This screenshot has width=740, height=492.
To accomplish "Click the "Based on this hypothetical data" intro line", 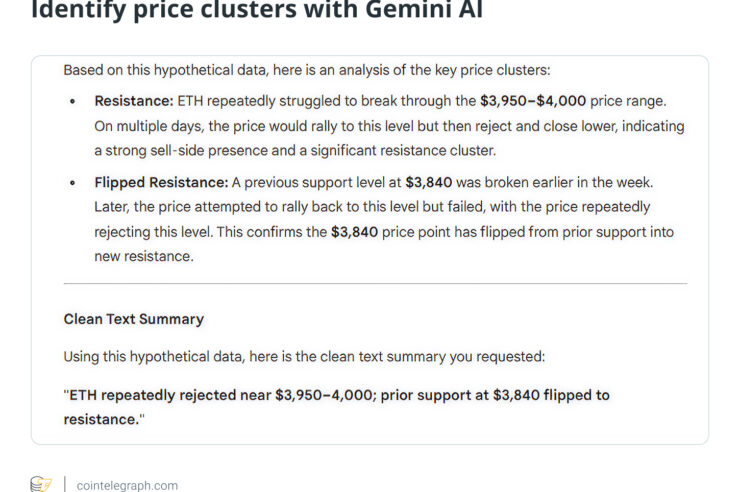I will (306, 71).
